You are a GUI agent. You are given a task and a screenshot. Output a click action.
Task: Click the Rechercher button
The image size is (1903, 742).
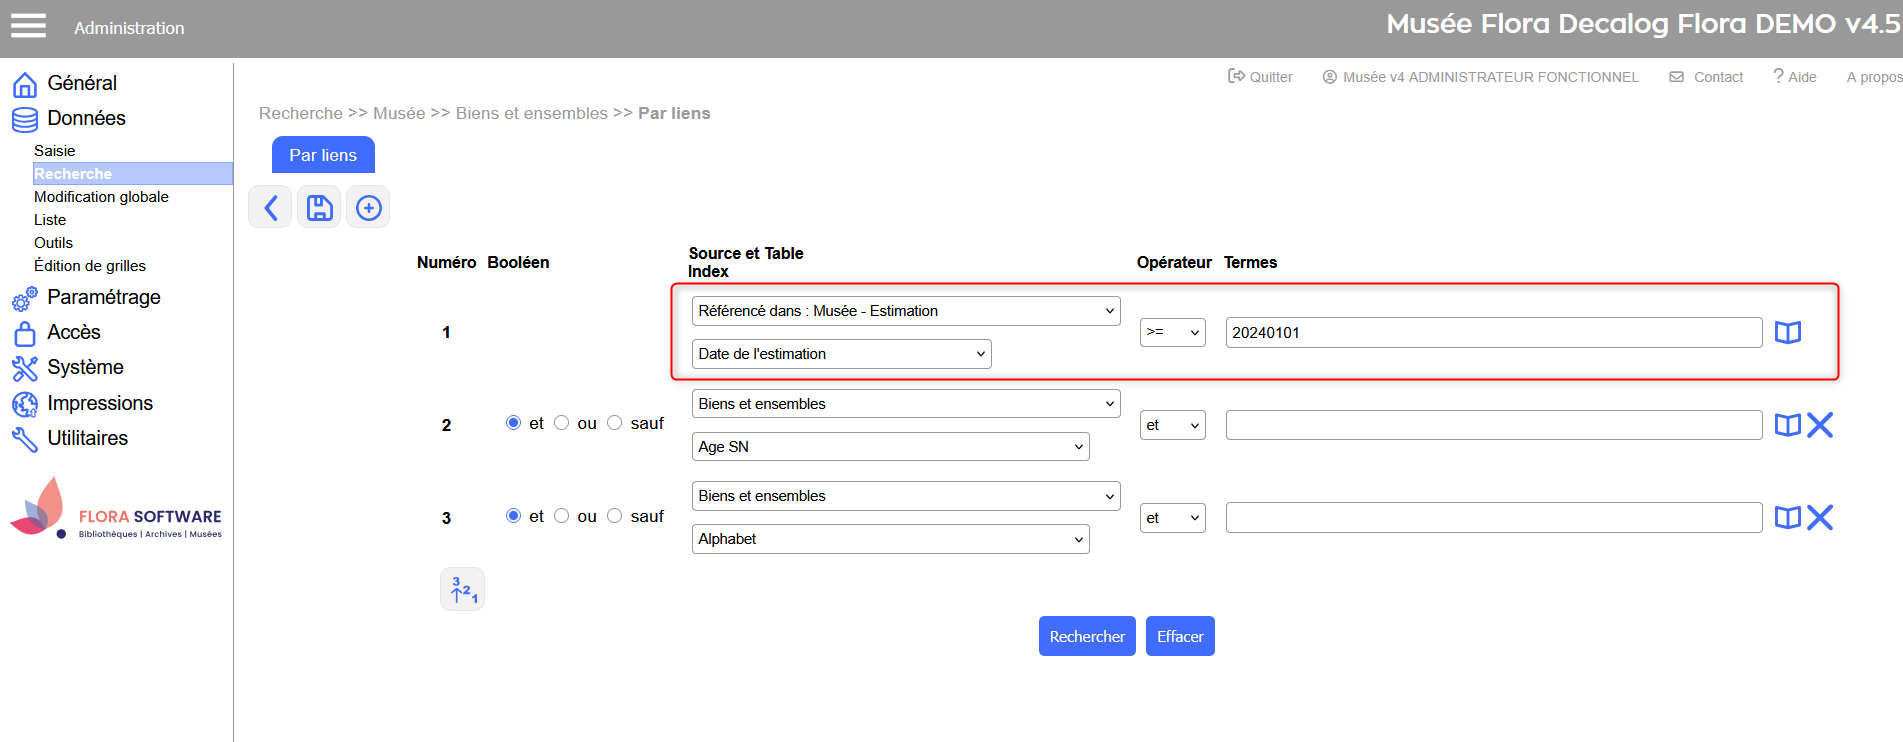click(1086, 636)
